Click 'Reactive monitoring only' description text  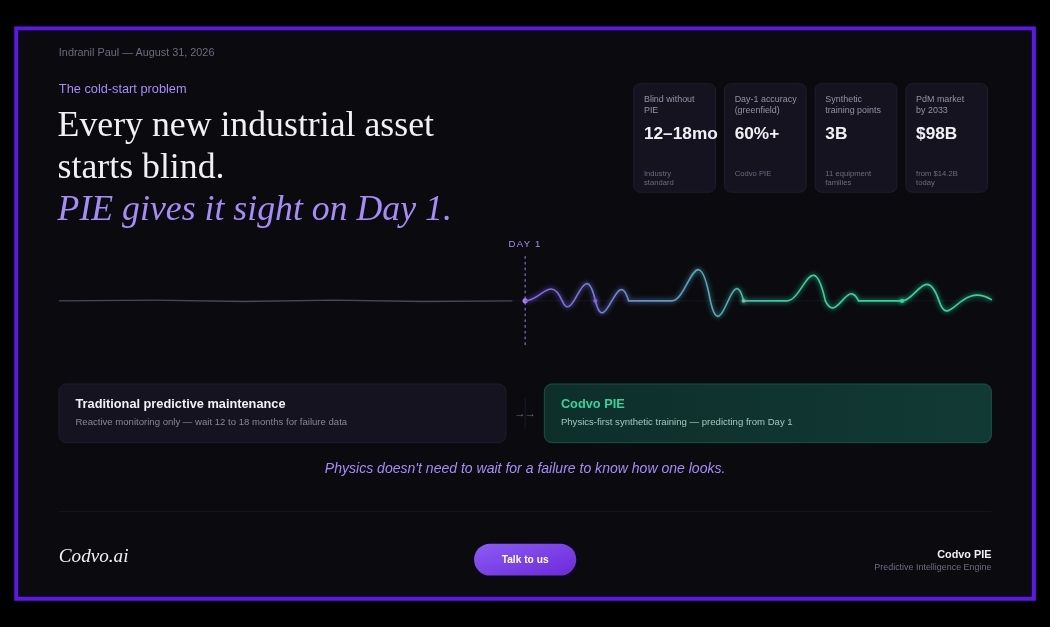(211, 422)
